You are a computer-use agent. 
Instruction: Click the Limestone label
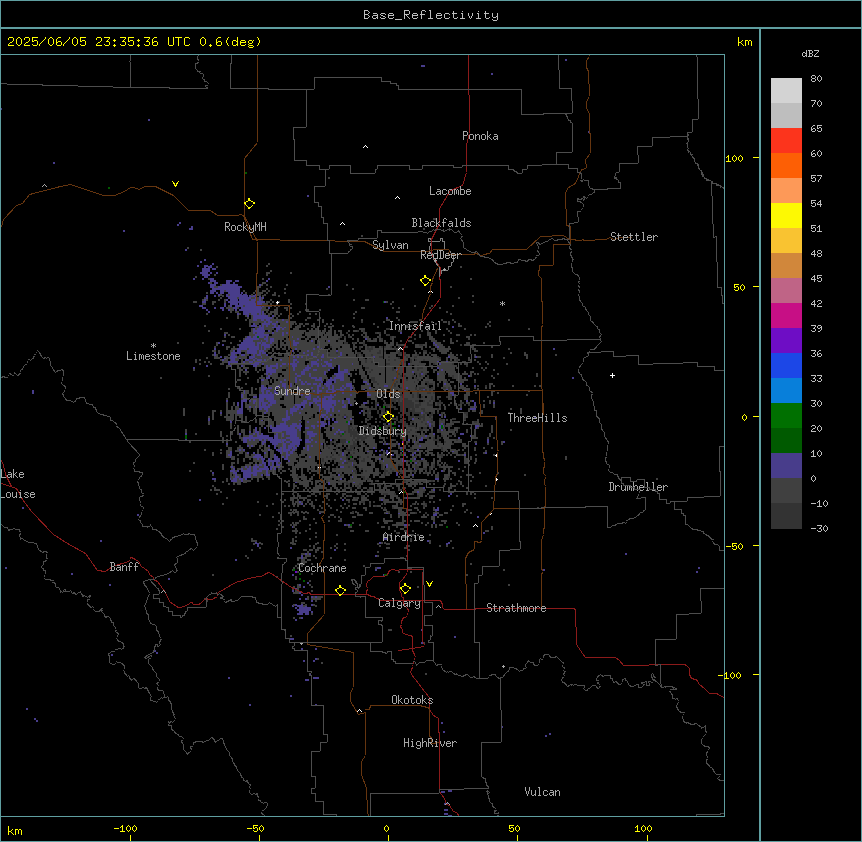coord(153,356)
